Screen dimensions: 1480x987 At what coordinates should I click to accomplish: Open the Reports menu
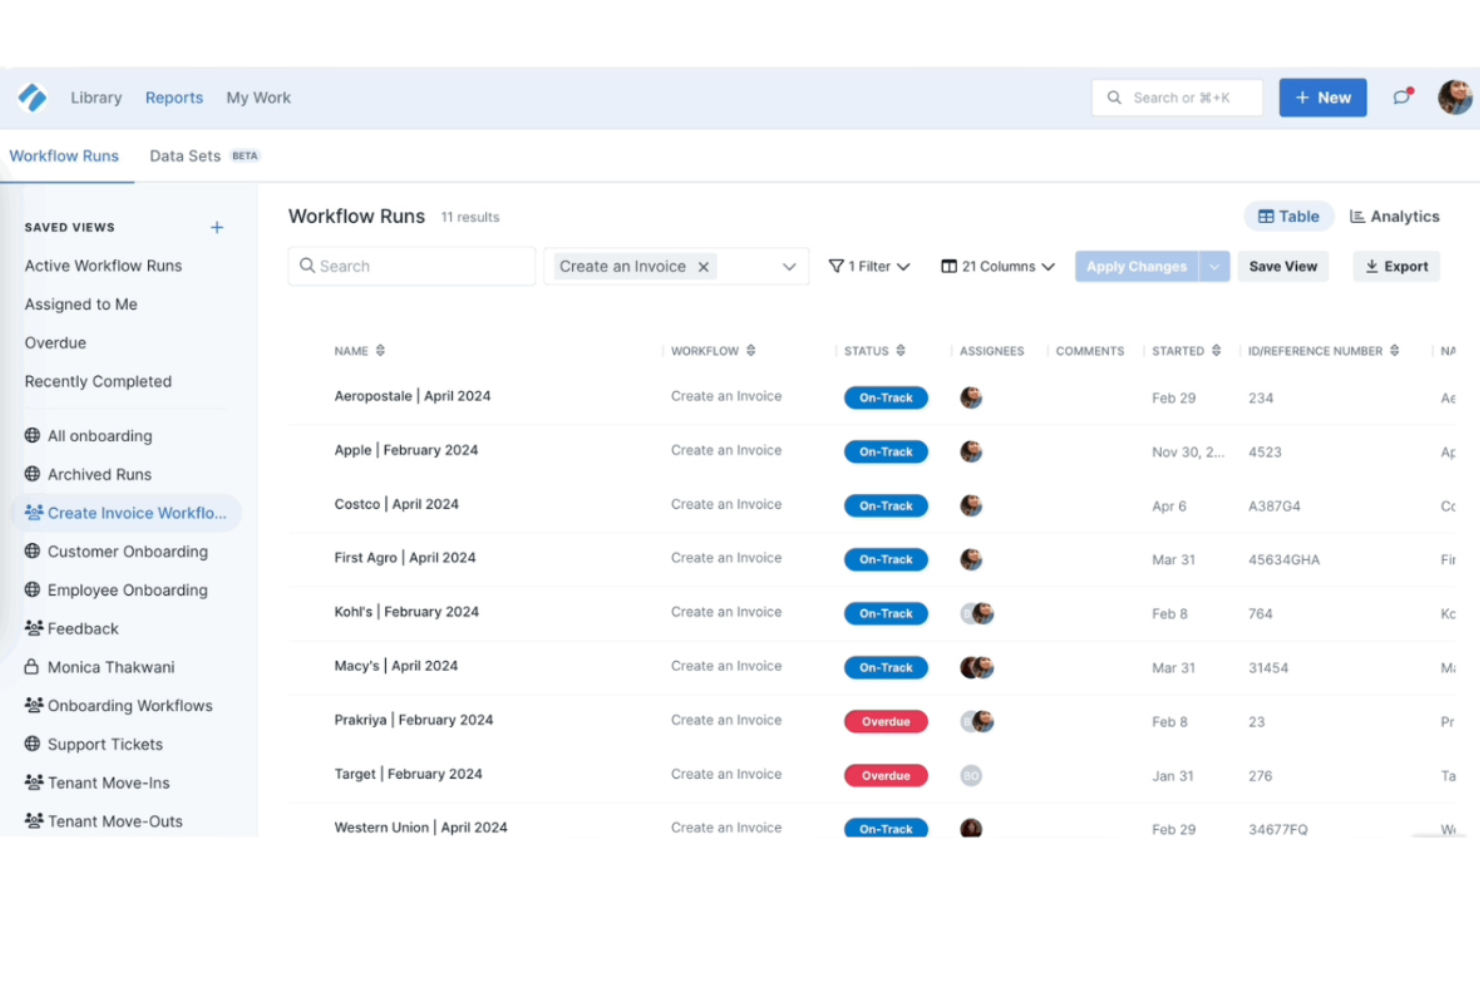click(174, 97)
